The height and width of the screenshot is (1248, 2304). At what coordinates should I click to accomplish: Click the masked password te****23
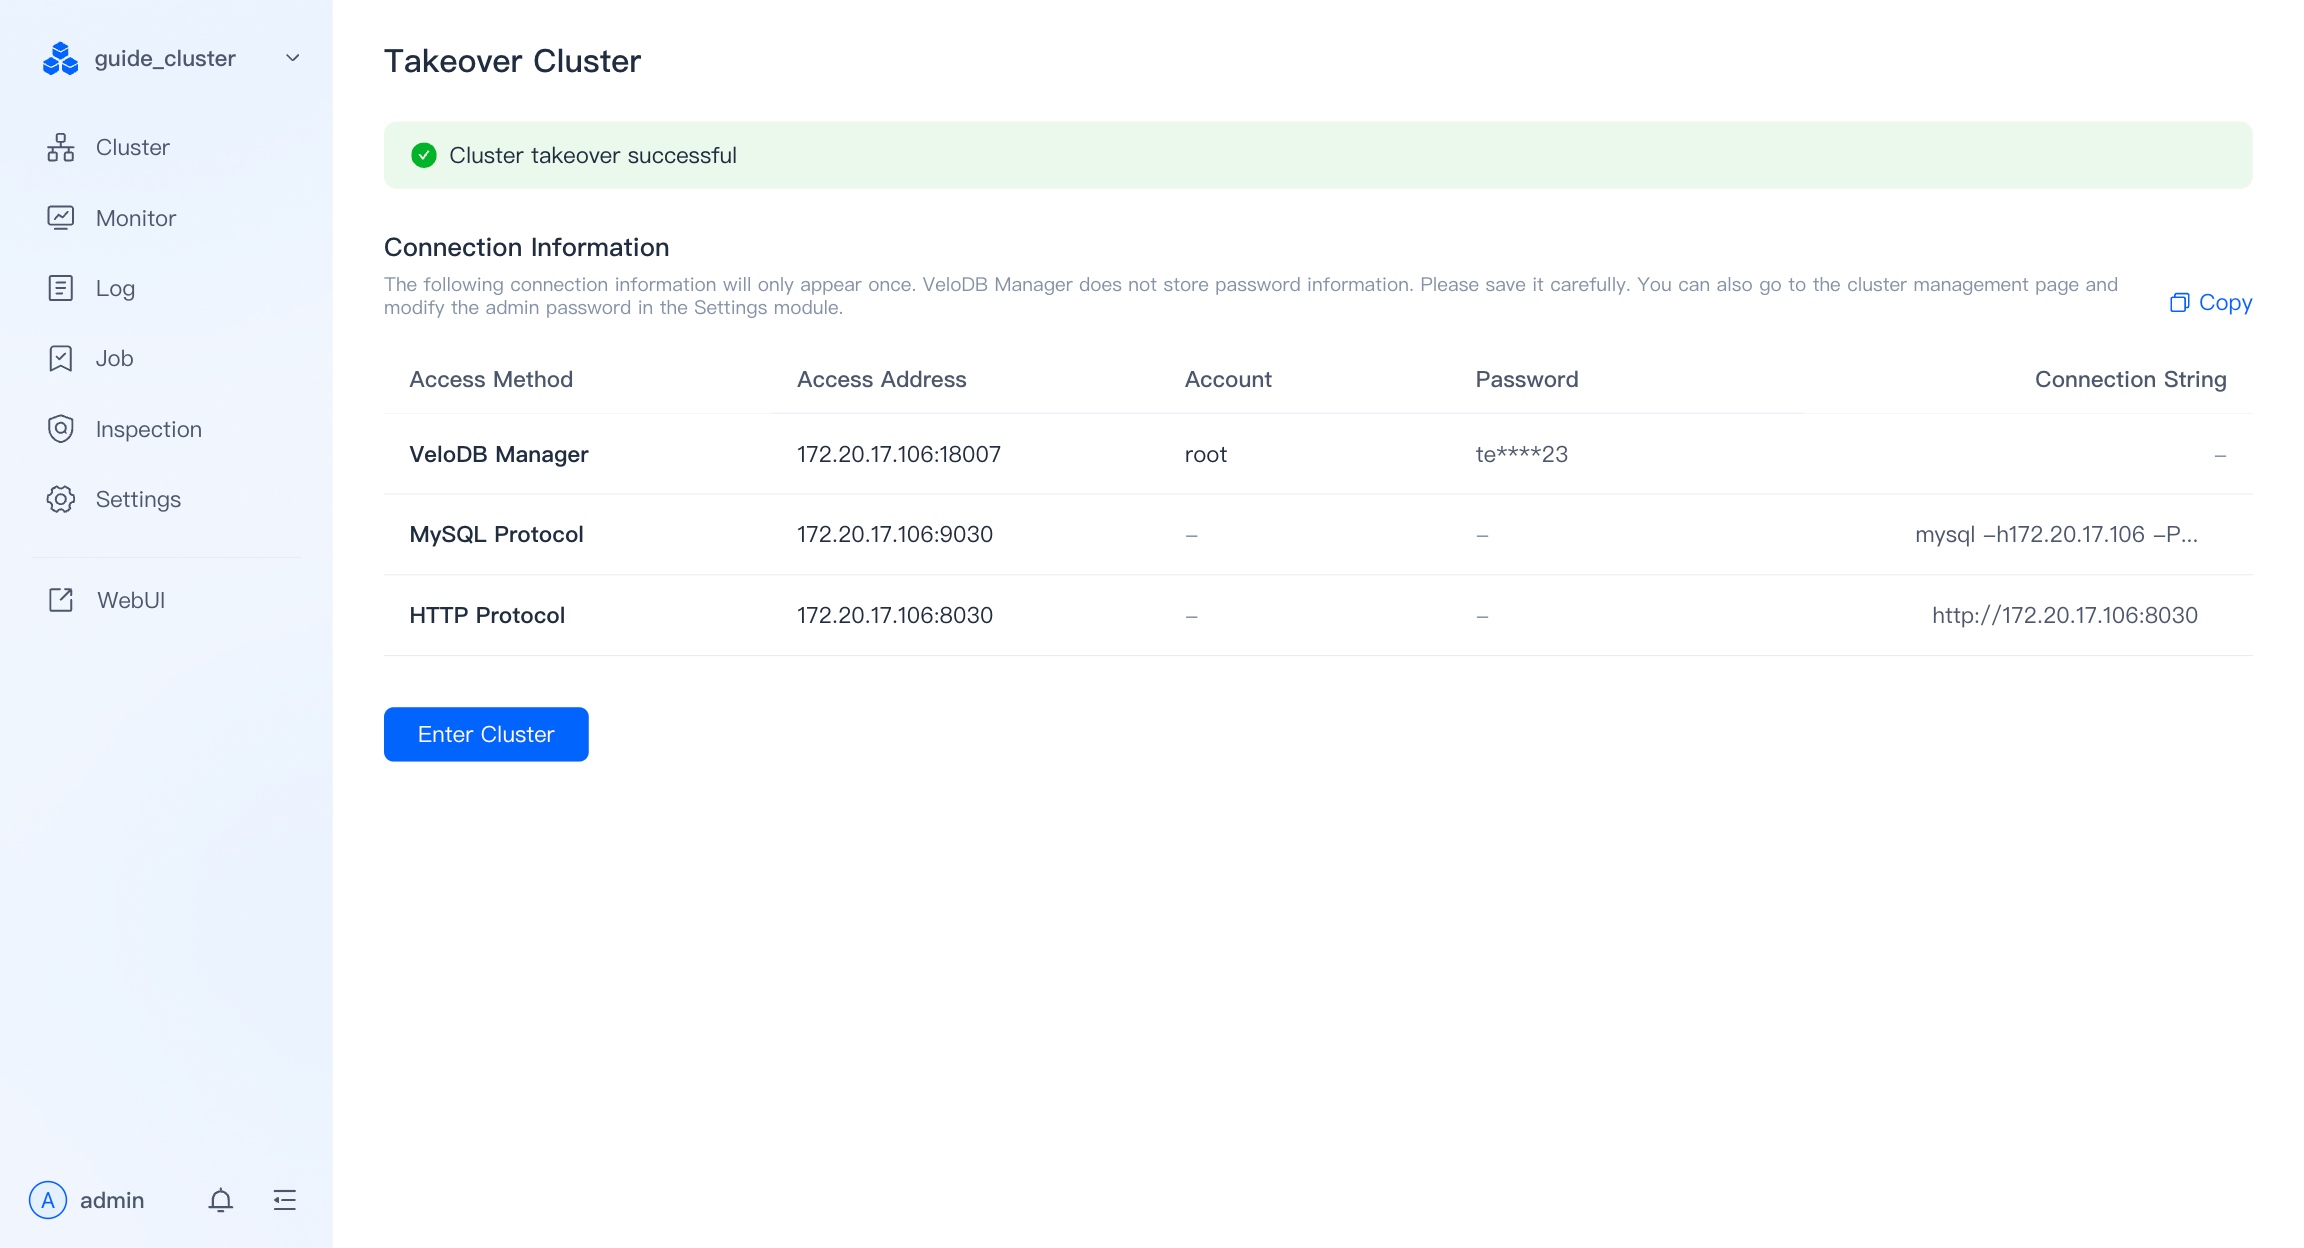[x=1522, y=454]
